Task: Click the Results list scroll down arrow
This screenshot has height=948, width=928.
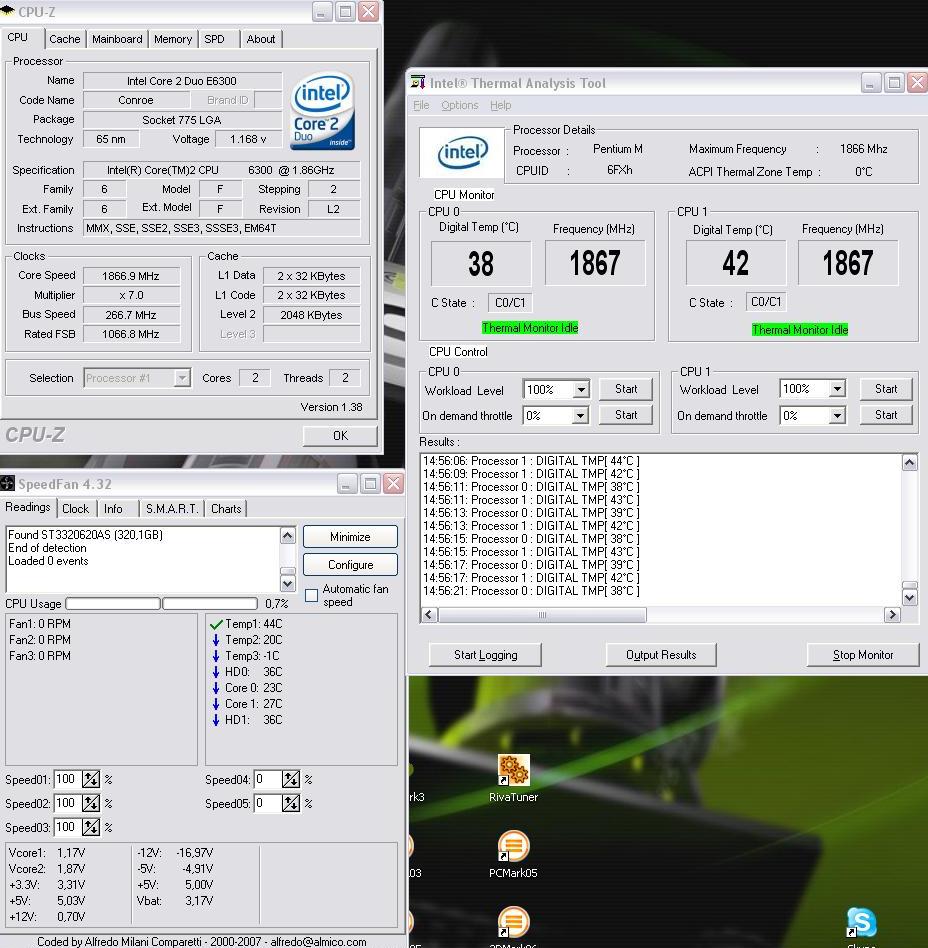Action: coord(910,598)
